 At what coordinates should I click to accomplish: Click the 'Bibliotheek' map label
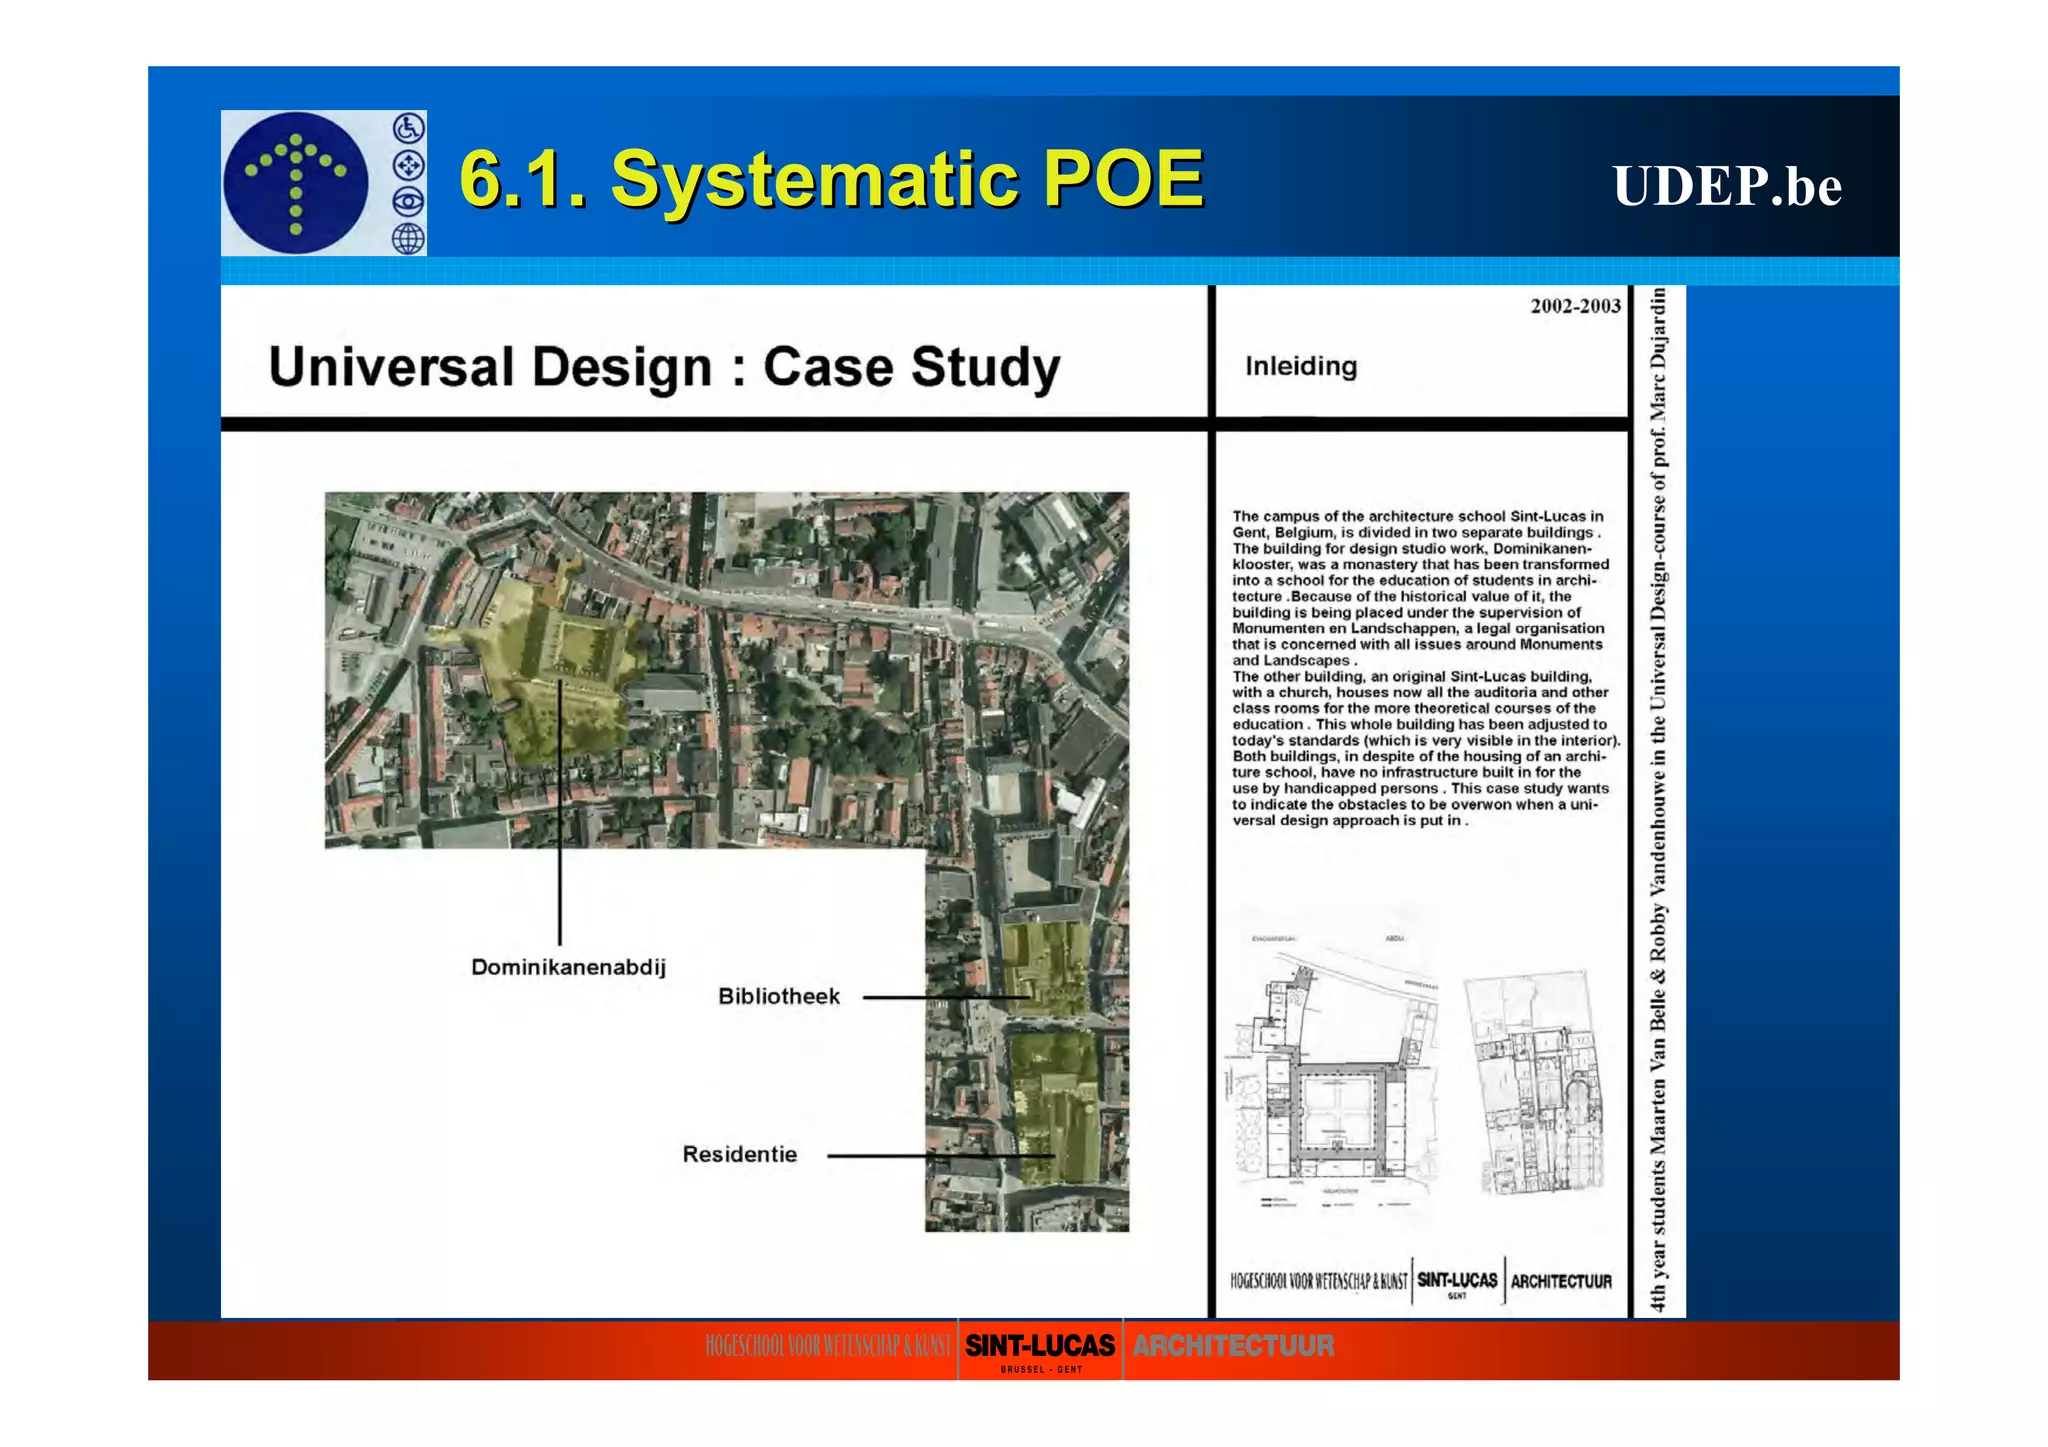[779, 996]
